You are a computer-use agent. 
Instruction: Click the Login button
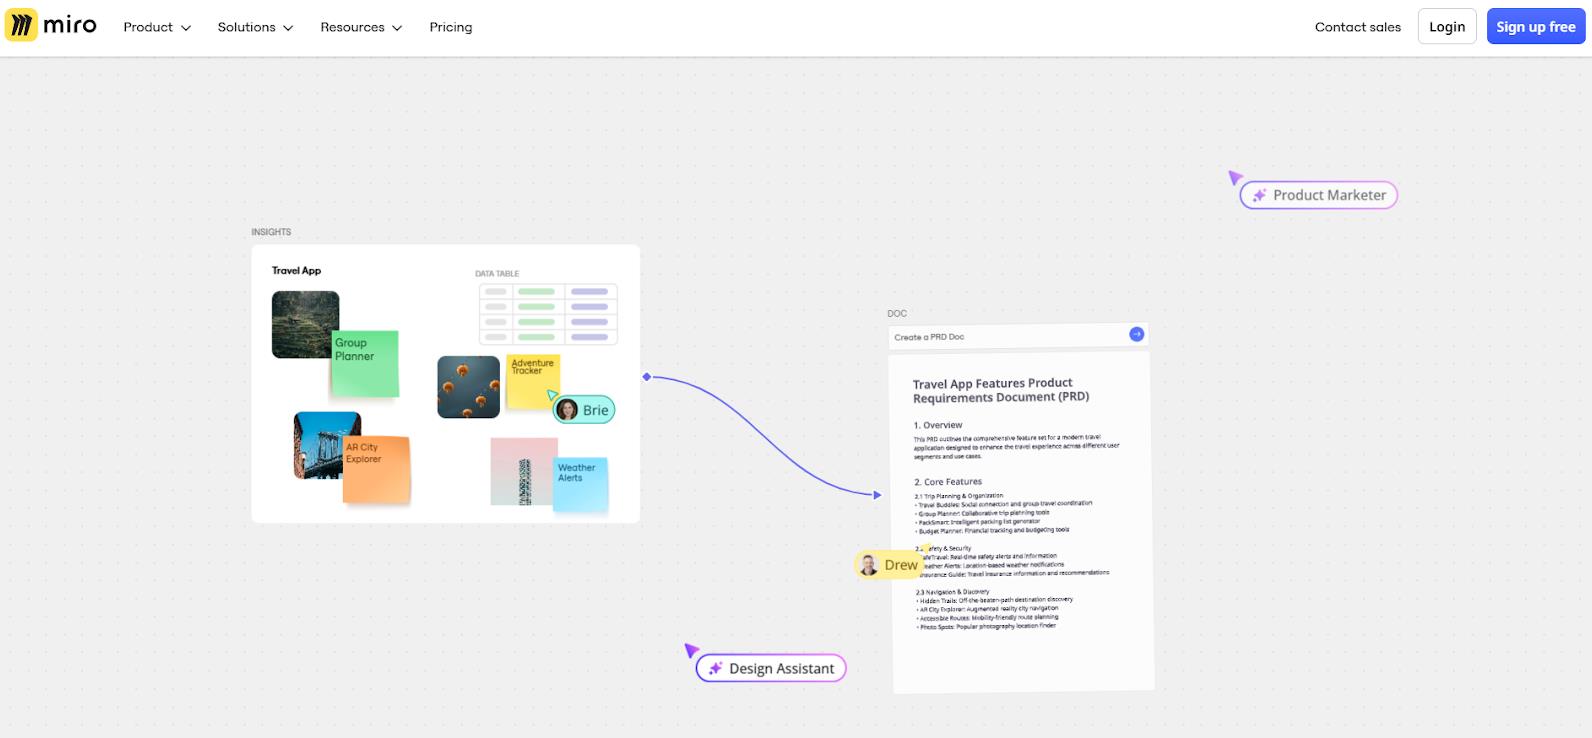[x=1446, y=27]
